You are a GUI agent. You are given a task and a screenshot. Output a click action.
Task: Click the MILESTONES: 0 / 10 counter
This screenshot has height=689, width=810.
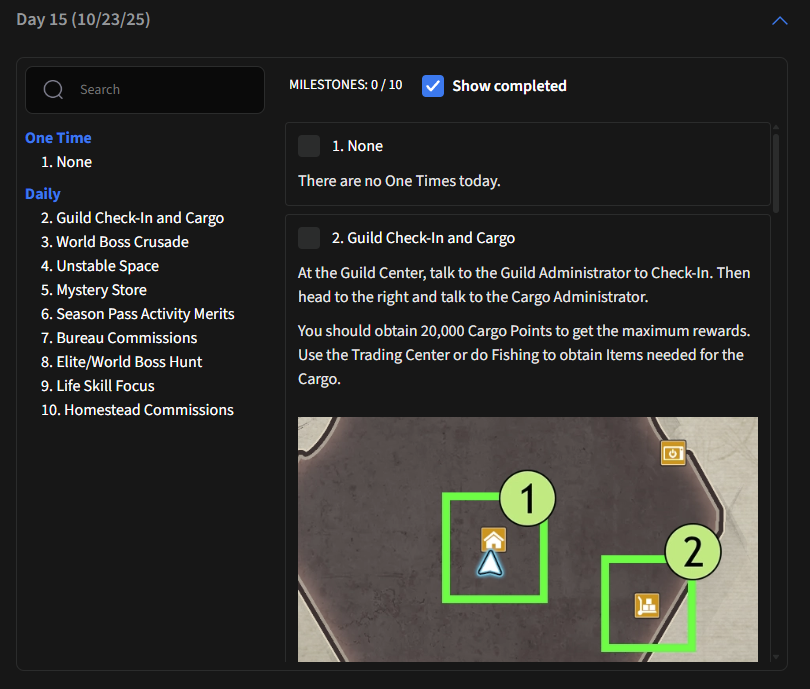(346, 85)
